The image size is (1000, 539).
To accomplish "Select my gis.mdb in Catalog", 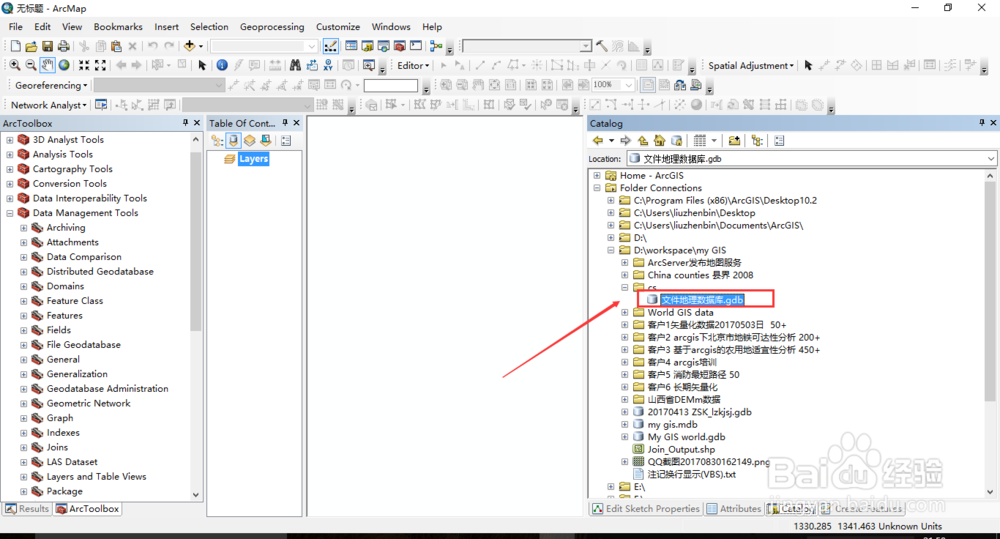I will [672, 424].
